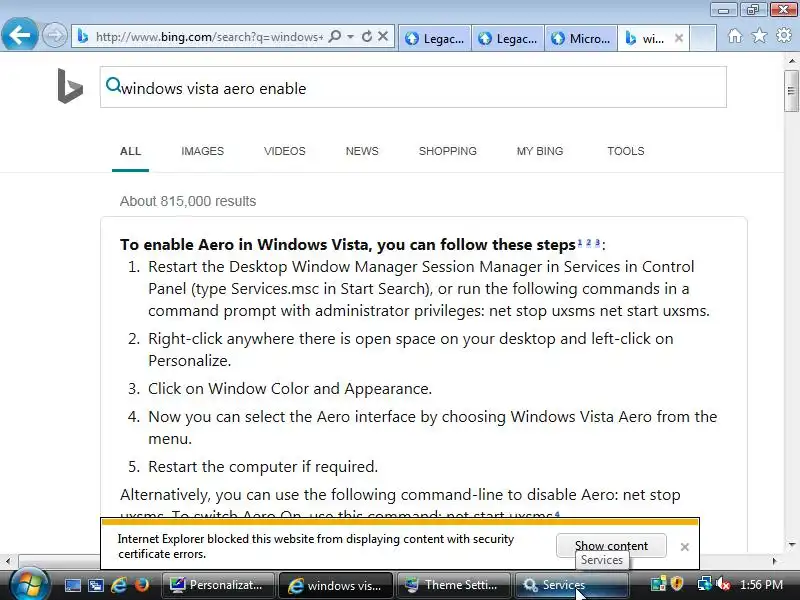Switch to Services taskbar window
The height and width of the screenshot is (600, 800).
[571, 585]
